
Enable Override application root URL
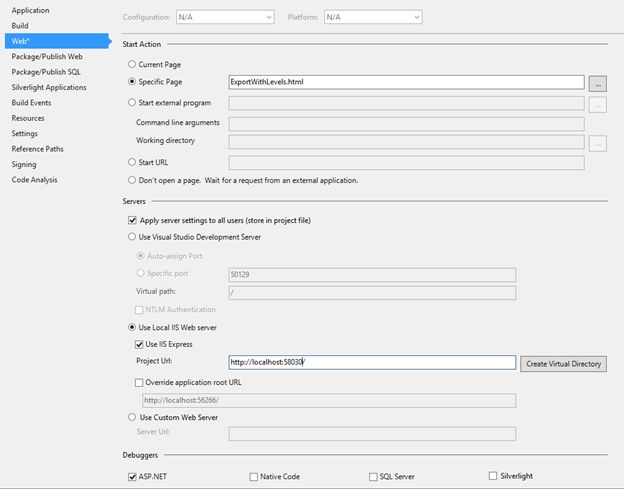139,383
